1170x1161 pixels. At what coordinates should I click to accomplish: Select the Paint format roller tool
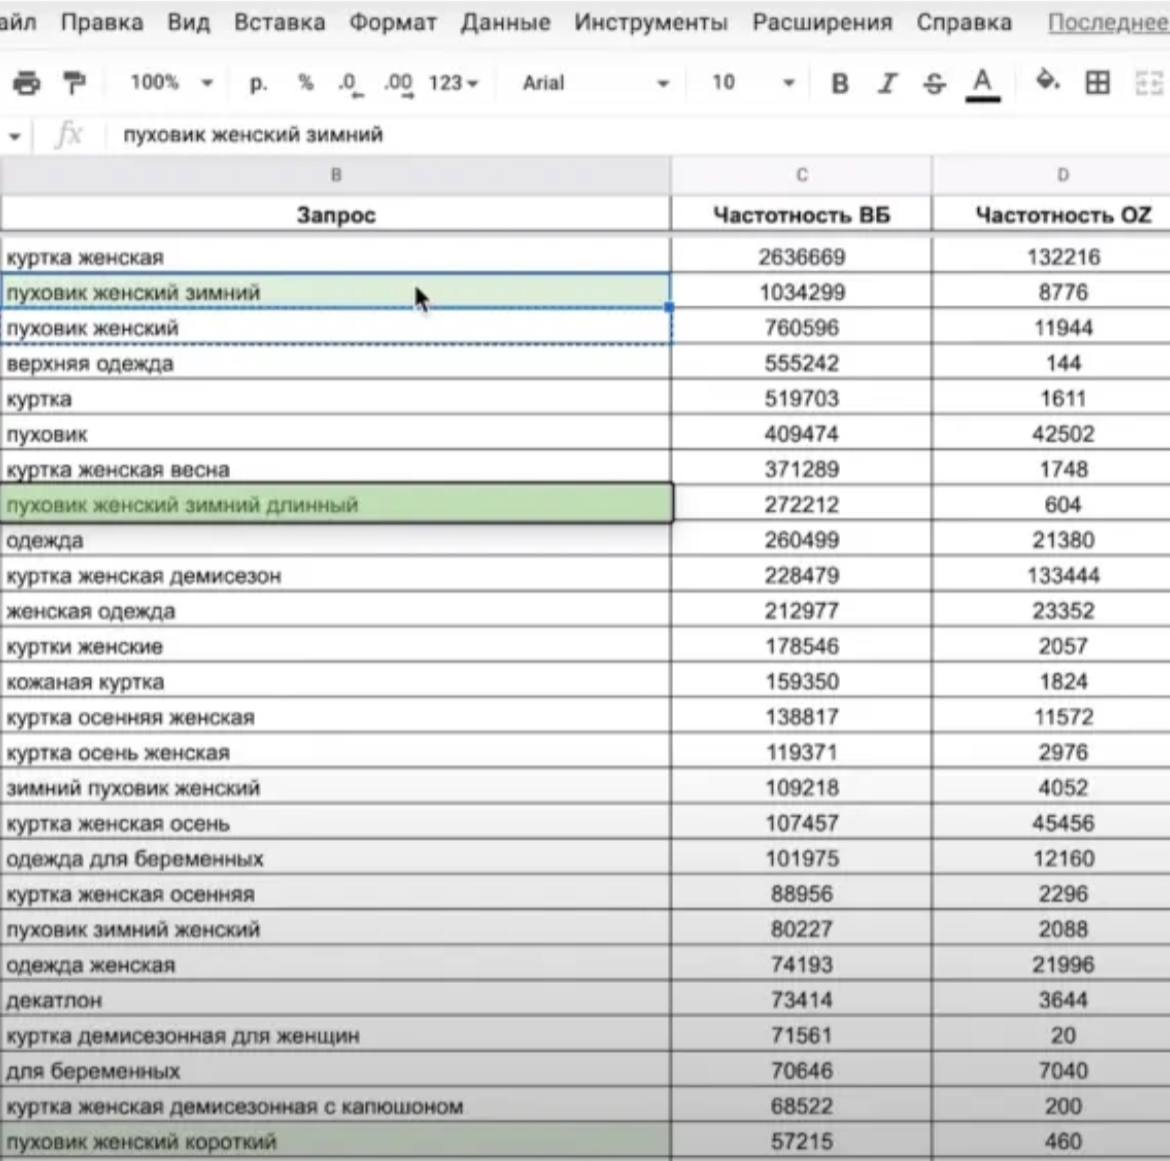[x=74, y=83]
